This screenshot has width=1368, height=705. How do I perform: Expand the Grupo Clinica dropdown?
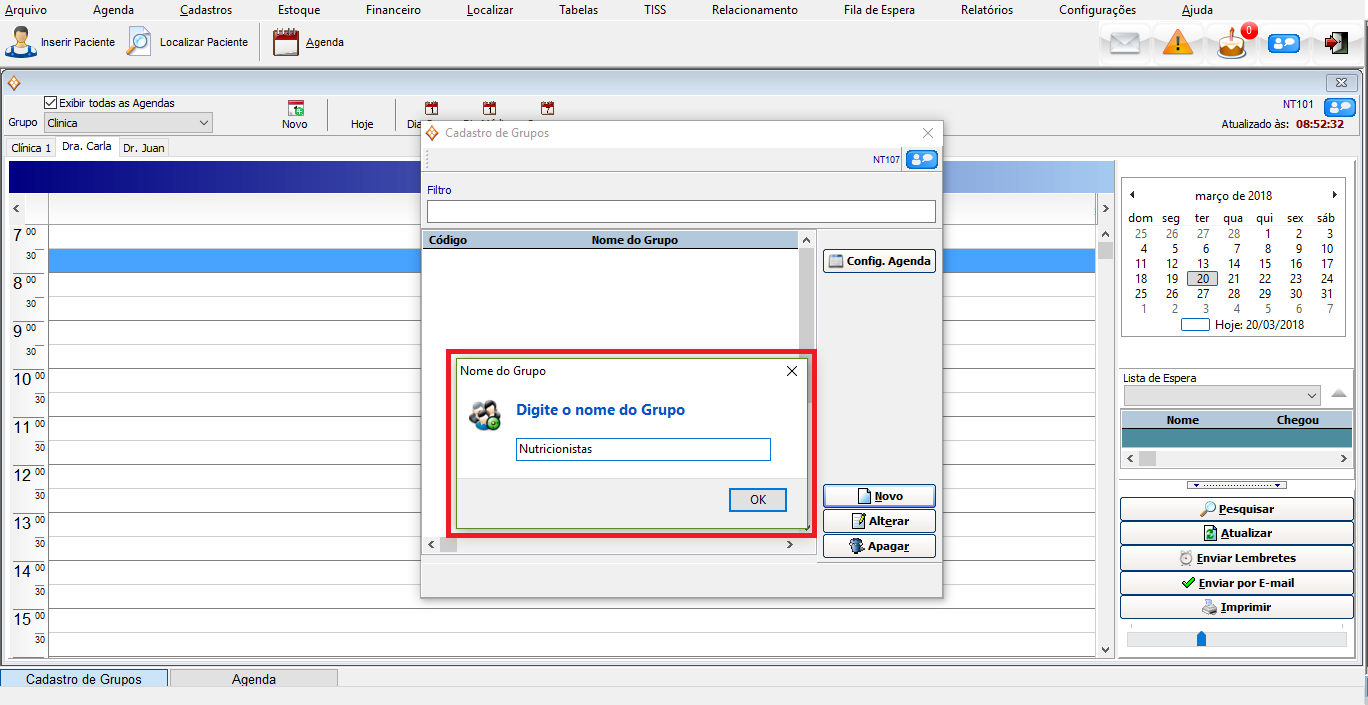(x=204, y=123)
